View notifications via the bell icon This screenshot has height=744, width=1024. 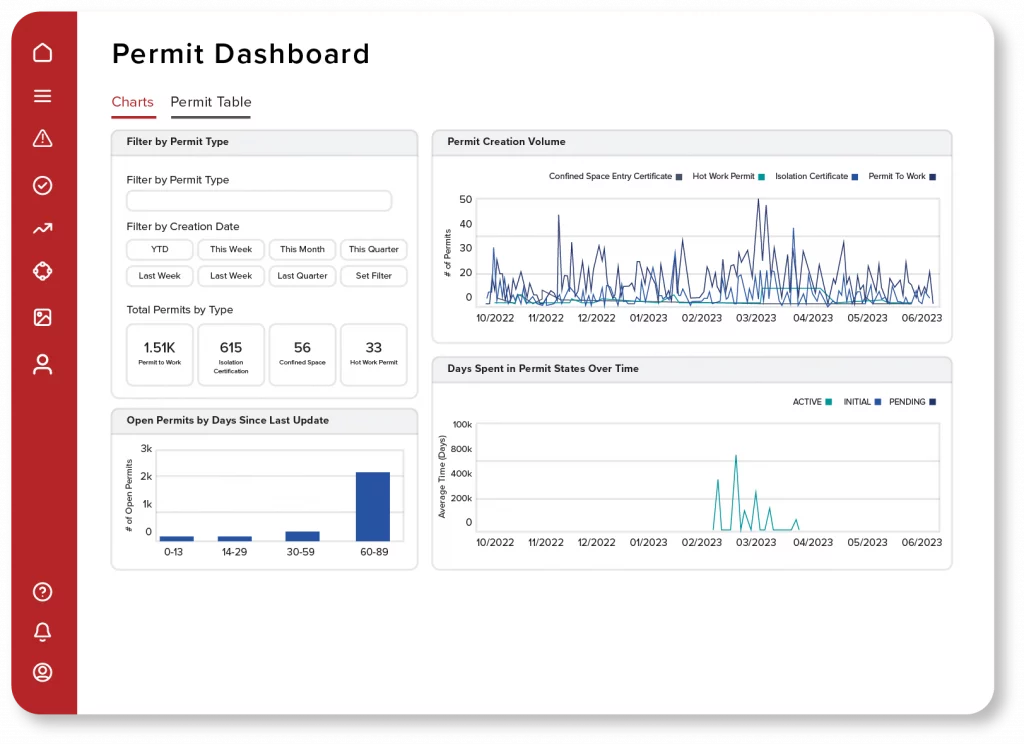click(42, 632)
